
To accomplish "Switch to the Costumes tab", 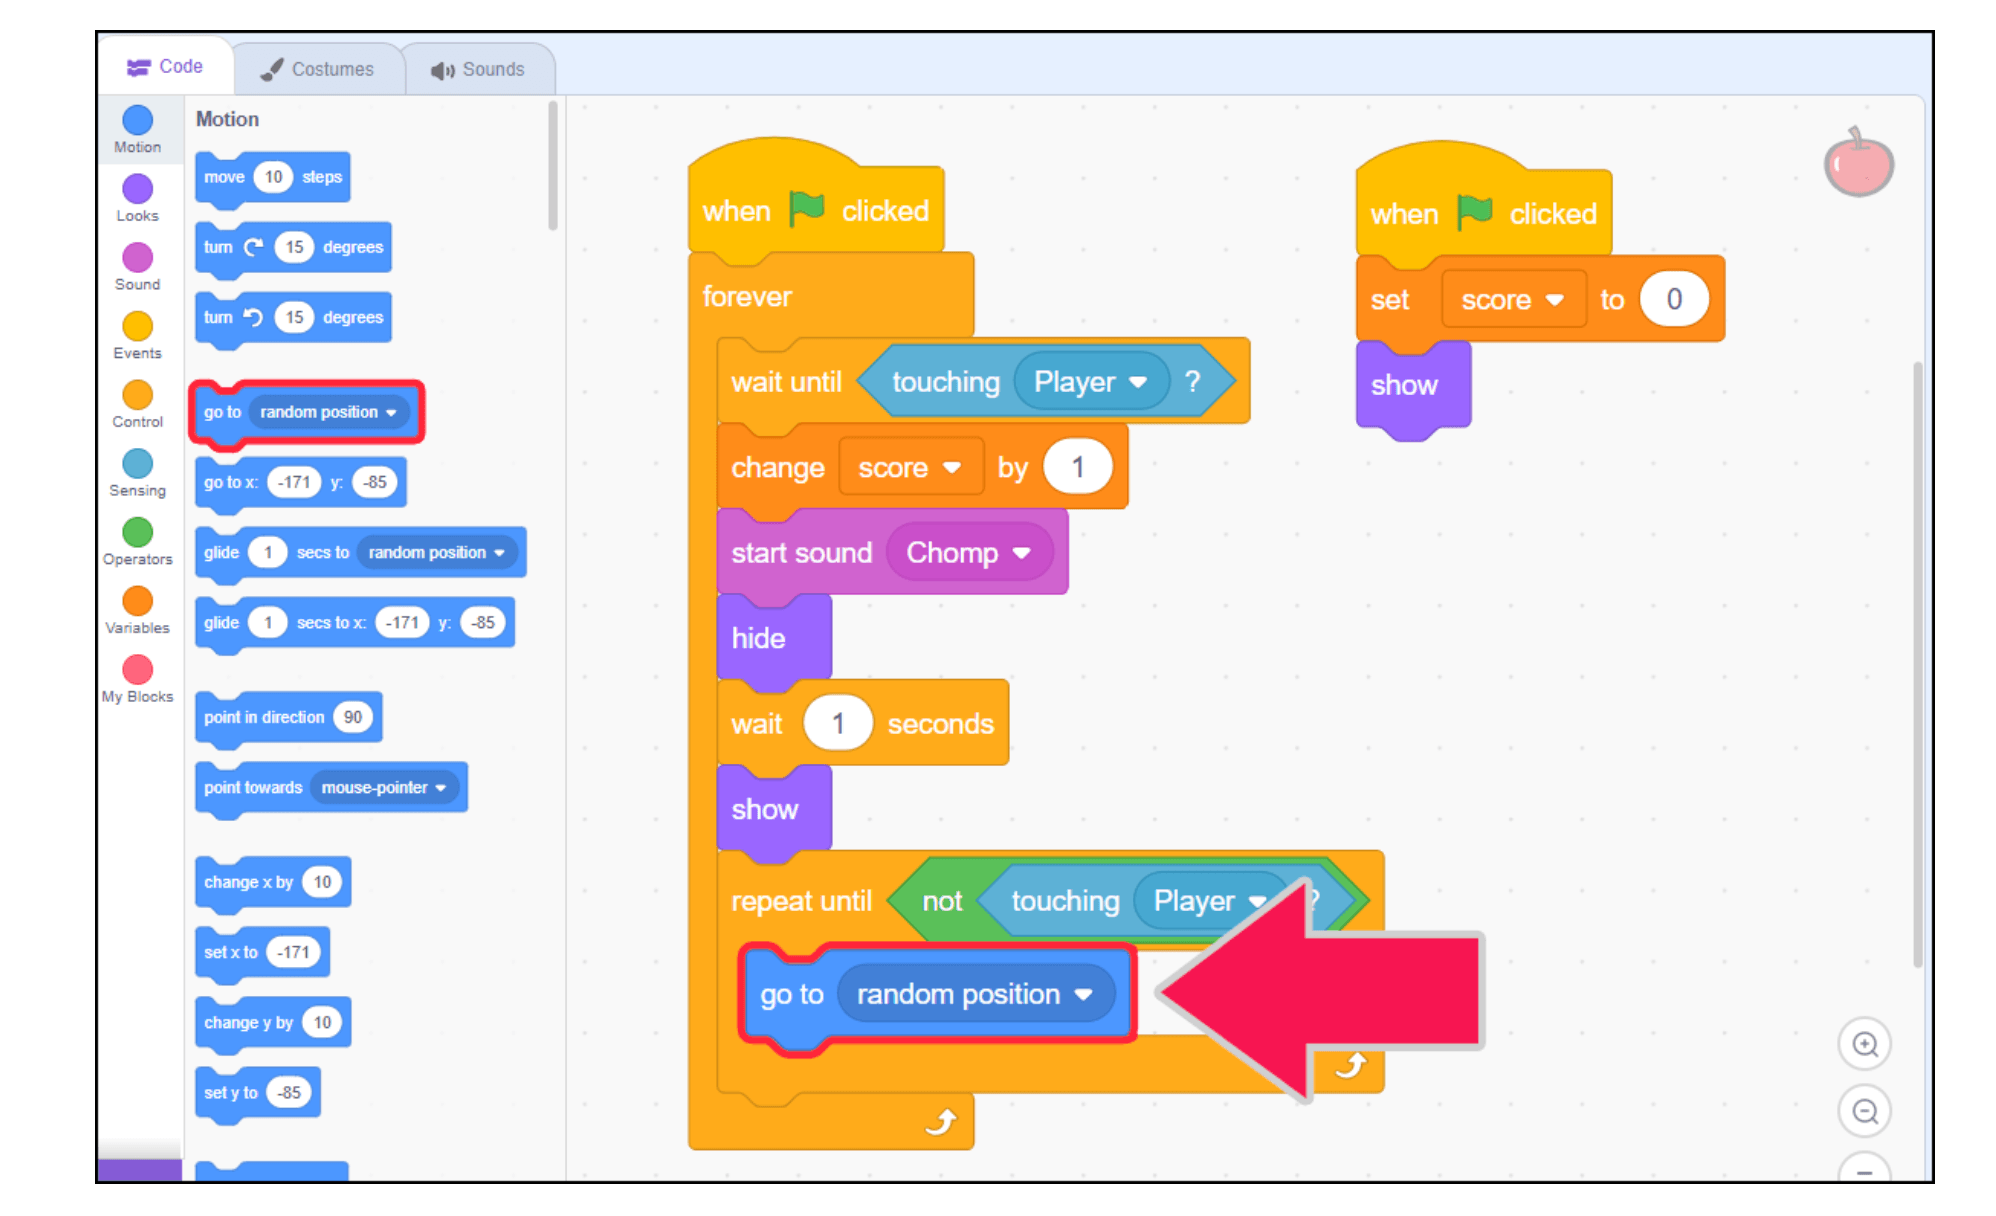I will [x=318, y=69].
